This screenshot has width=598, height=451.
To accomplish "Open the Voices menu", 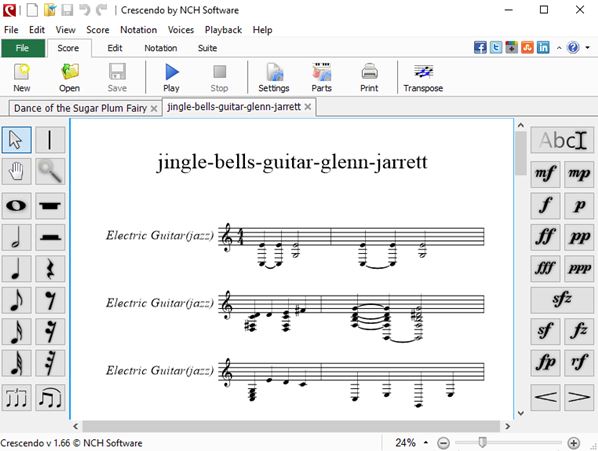I will (x=181, y=30).
